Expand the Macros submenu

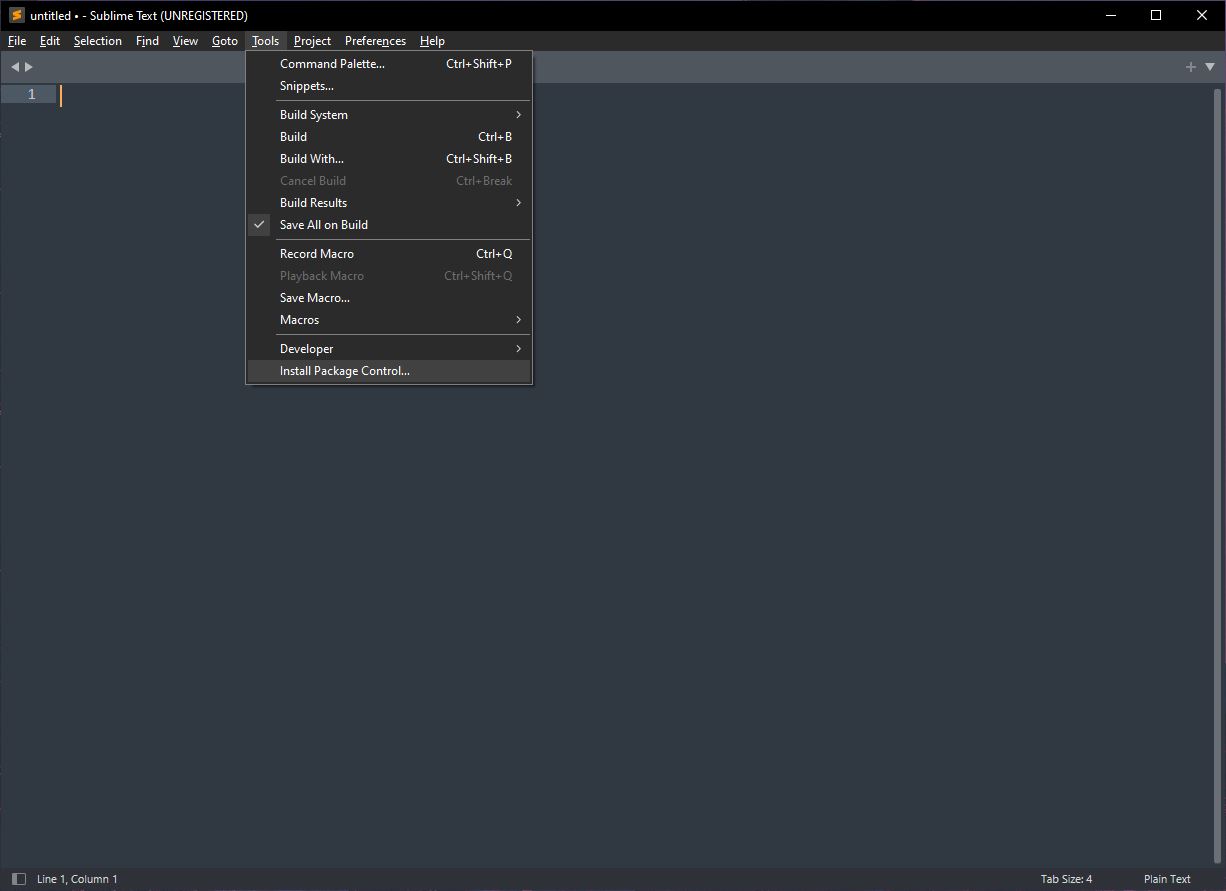click(389, 320)
